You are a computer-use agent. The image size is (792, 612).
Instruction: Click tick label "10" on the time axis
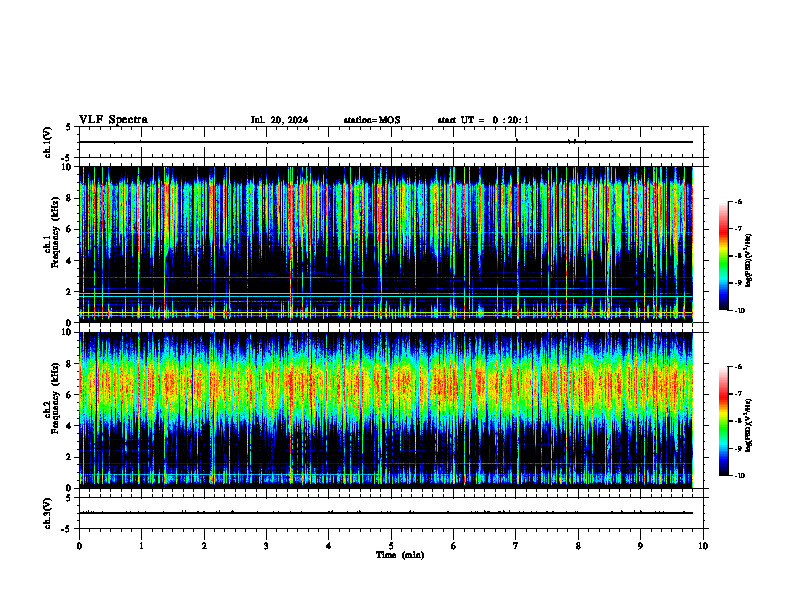pyautogui.click(x=703, y=546)
